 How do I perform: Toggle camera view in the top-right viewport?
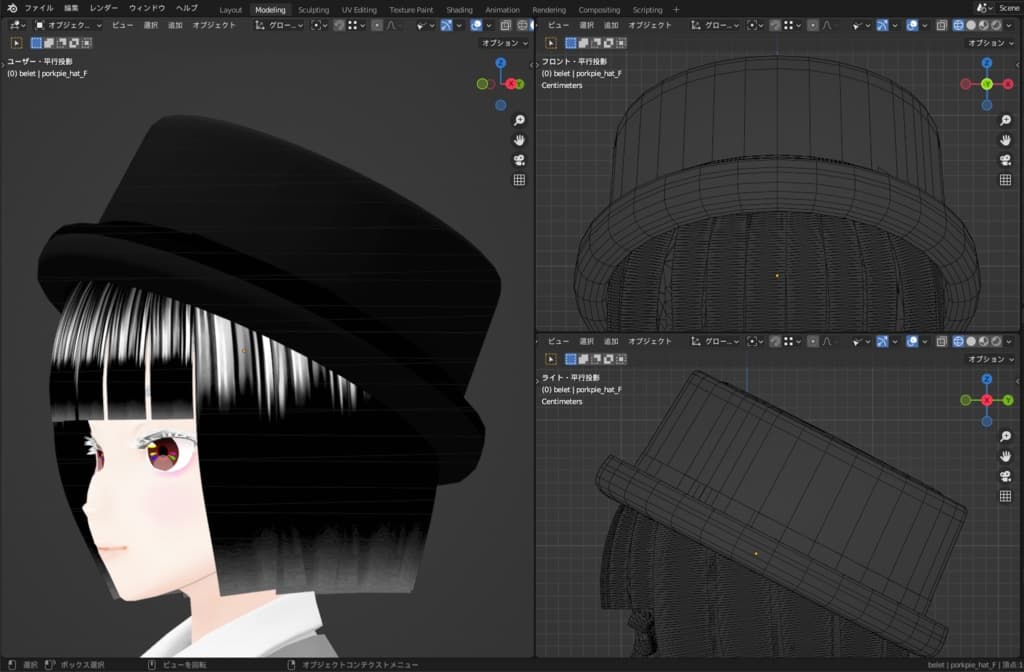coord(1005,160)
